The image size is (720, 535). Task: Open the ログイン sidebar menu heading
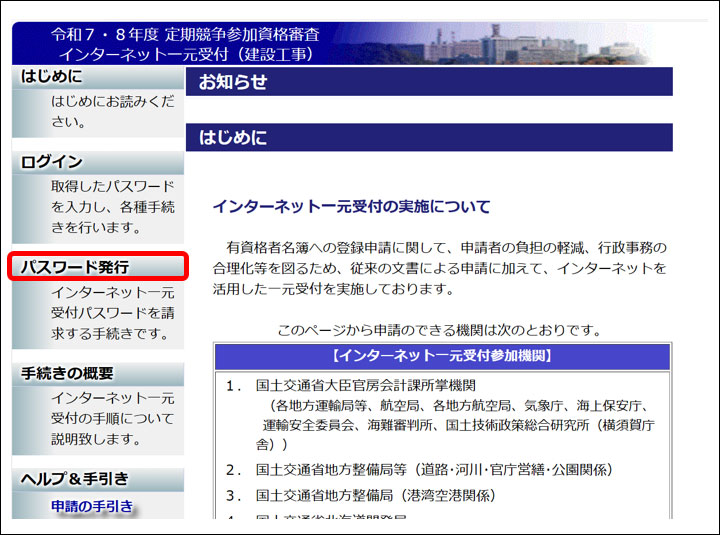98,163
